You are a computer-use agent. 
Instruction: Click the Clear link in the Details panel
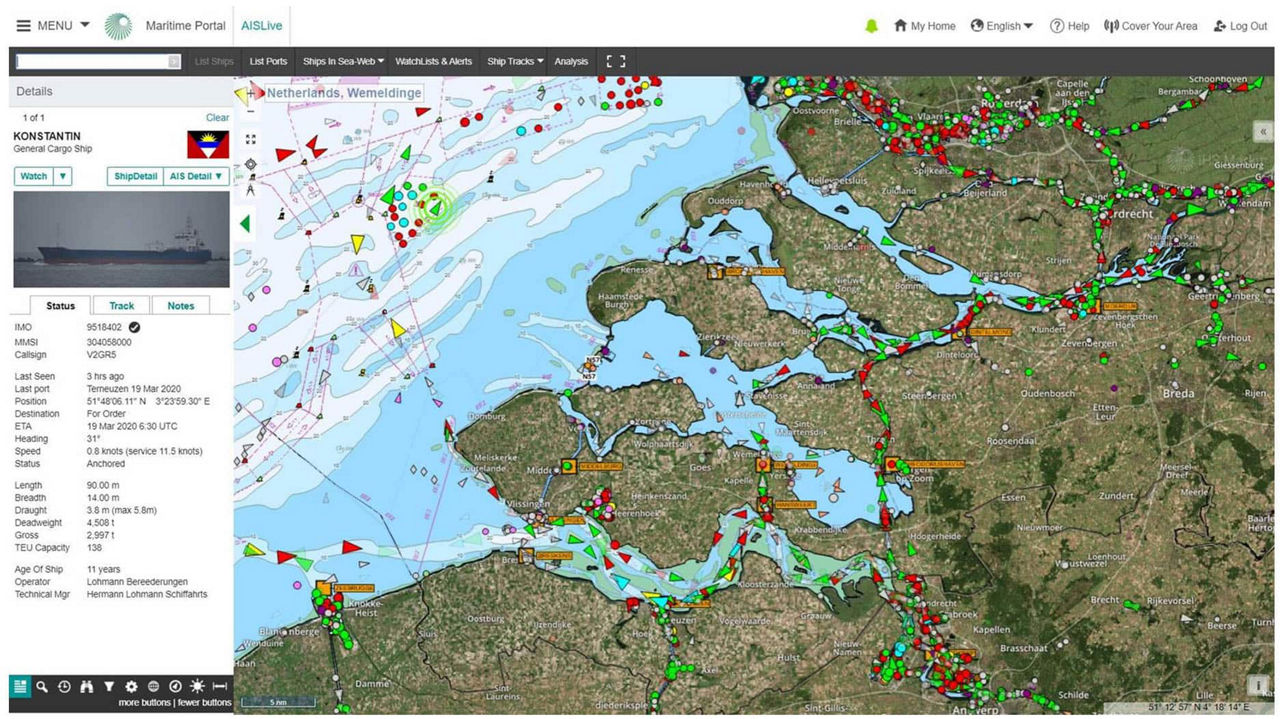217,118
